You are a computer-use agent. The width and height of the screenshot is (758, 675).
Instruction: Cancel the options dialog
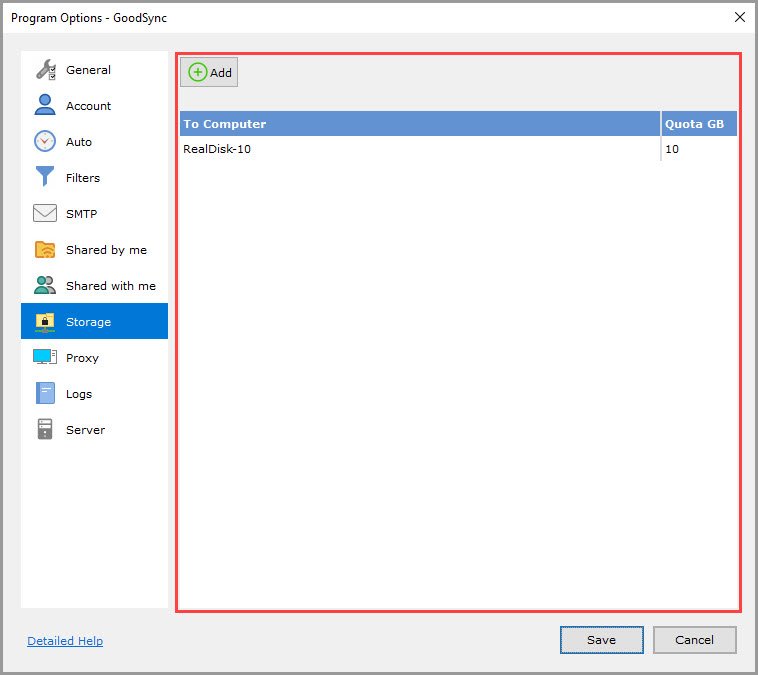point(694,640)
